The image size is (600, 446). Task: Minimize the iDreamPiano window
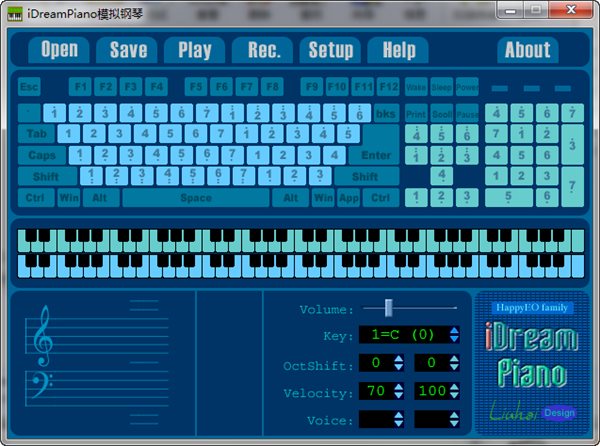pyautogui.click(x=510, y=10)
